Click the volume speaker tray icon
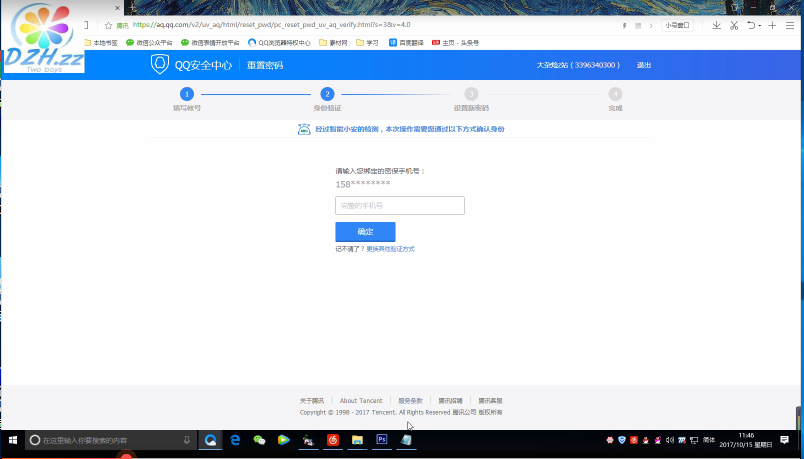This screenshot has height=459, width=804. click(x=670, y=440)
